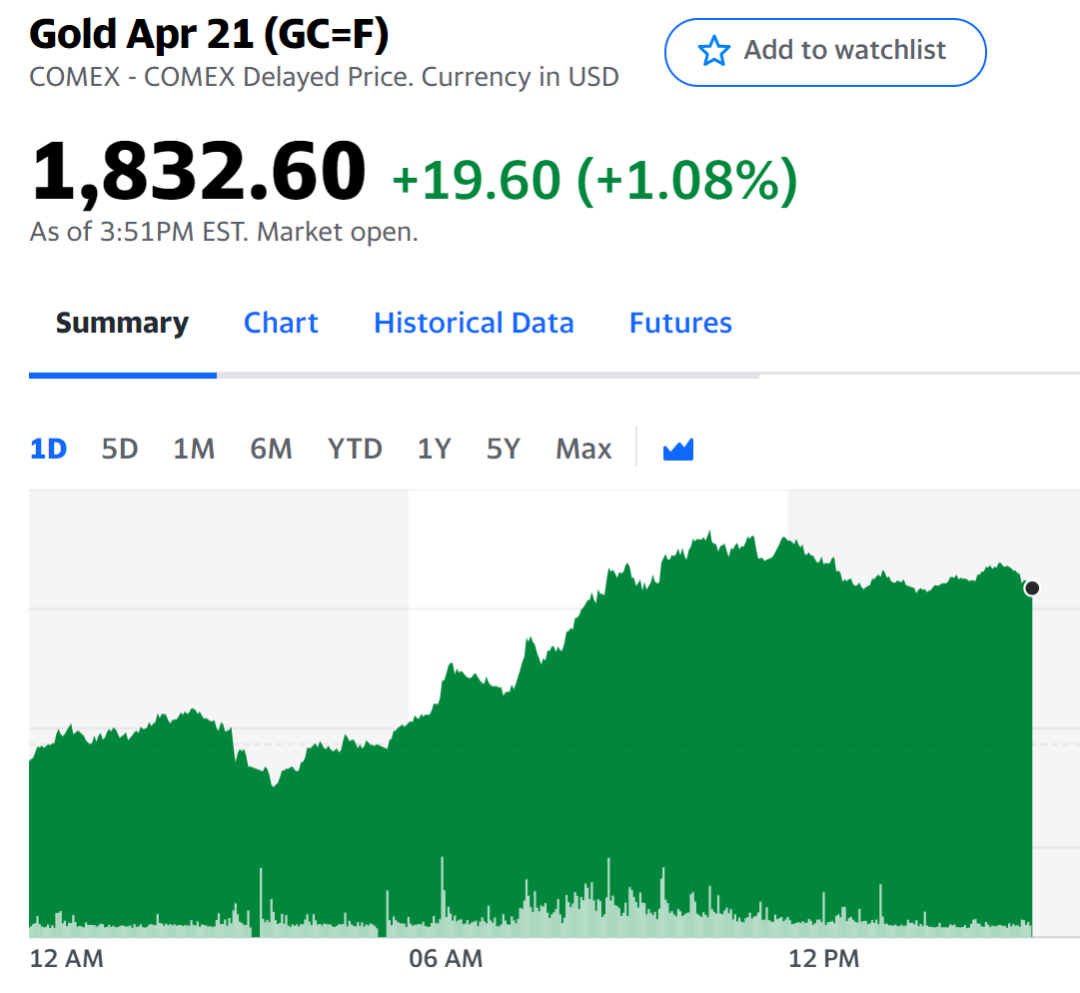Screen dimensions: 1080x993
Task: Click the 06 AM time axis label
Action: pos(446,959)
